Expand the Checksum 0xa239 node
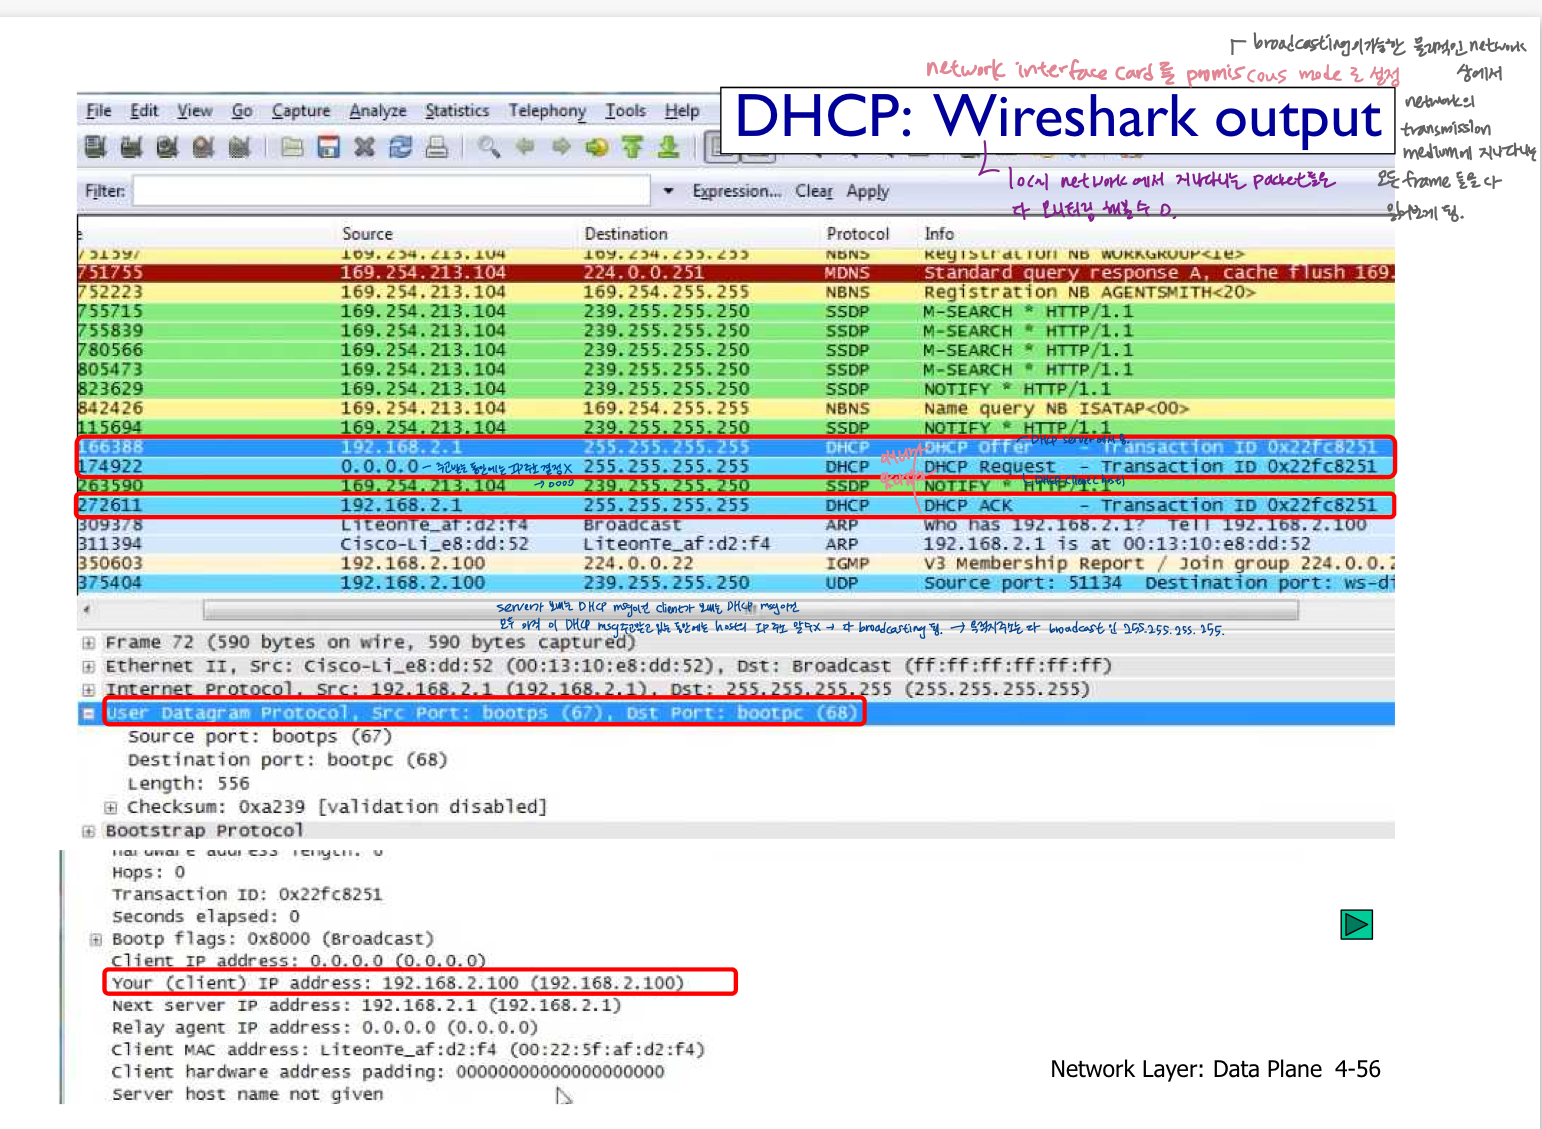 click(x=111, y=807)
